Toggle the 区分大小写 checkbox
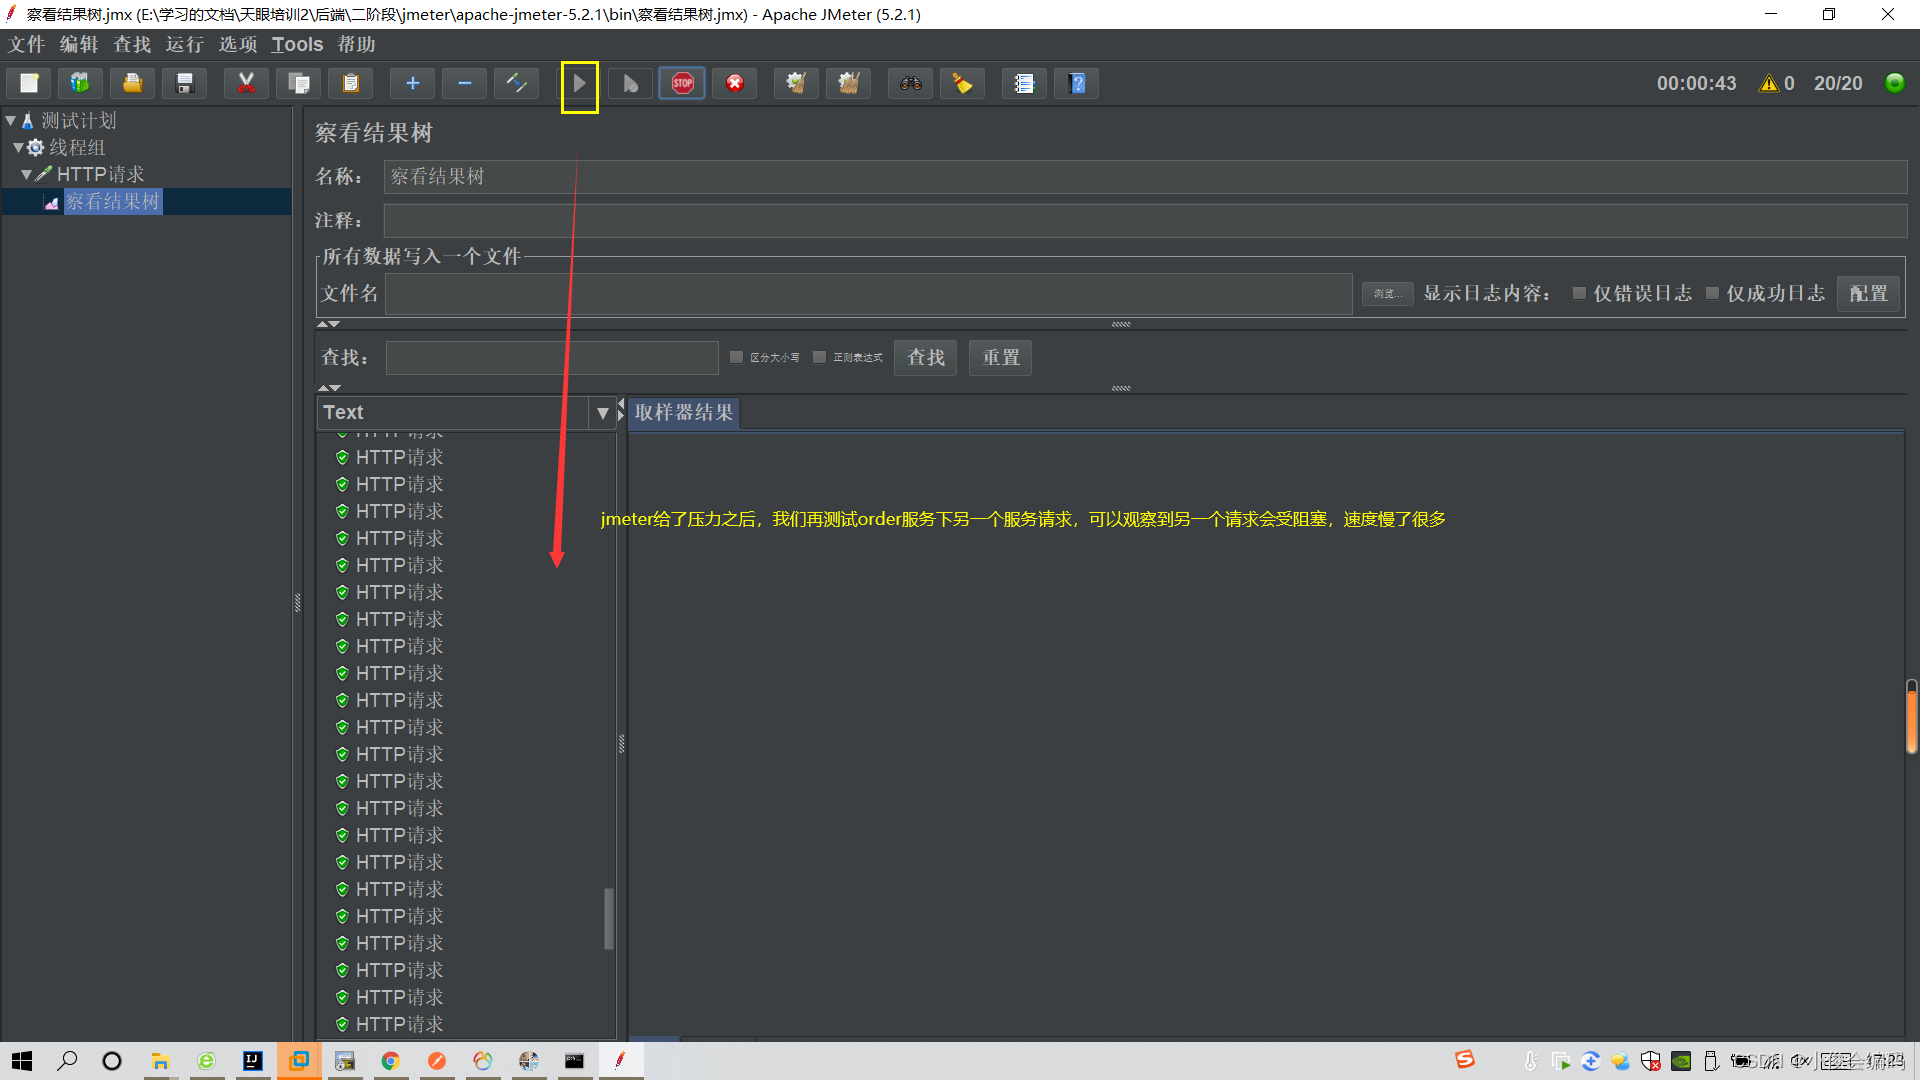 pos(737,357)
